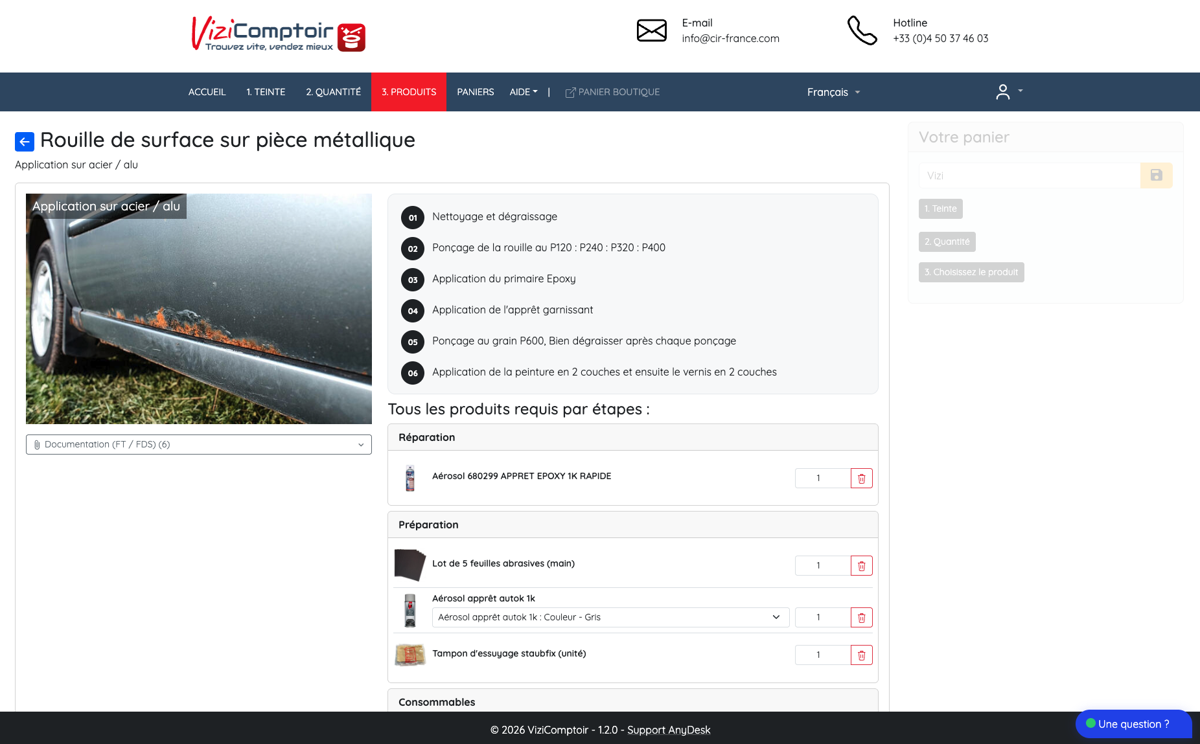1200x744 pixels.
Task: Delete the Aérosol apprêt autok 1k row
Action: tap(861, 617)
